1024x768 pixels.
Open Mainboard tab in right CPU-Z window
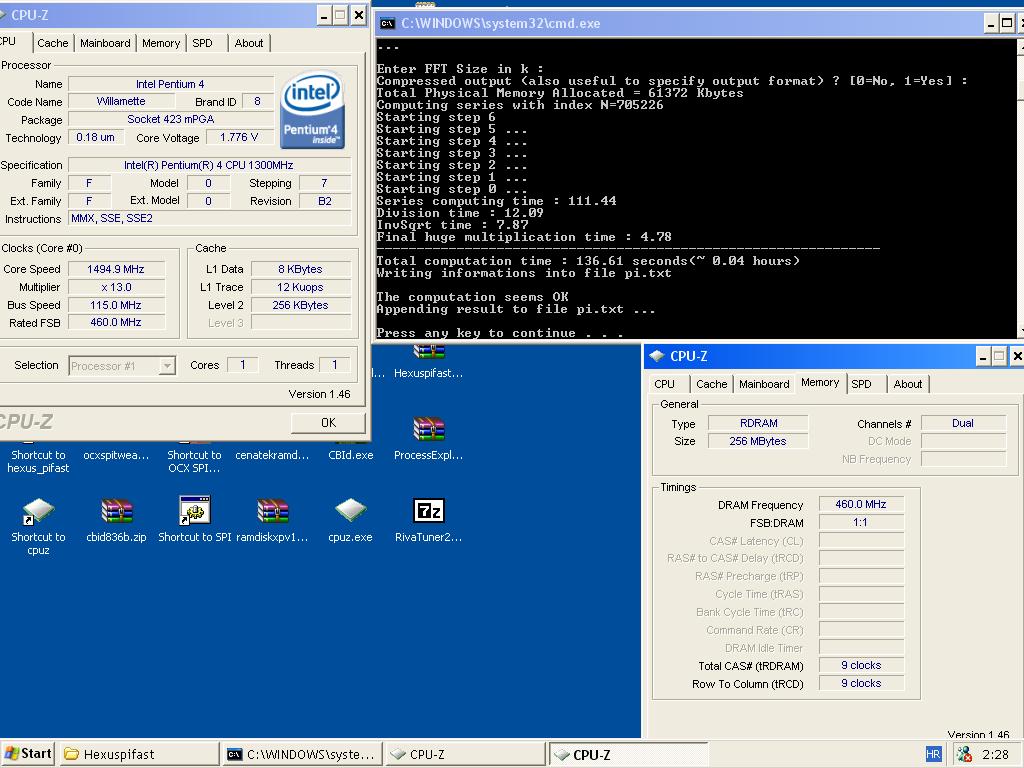(764, 384)
